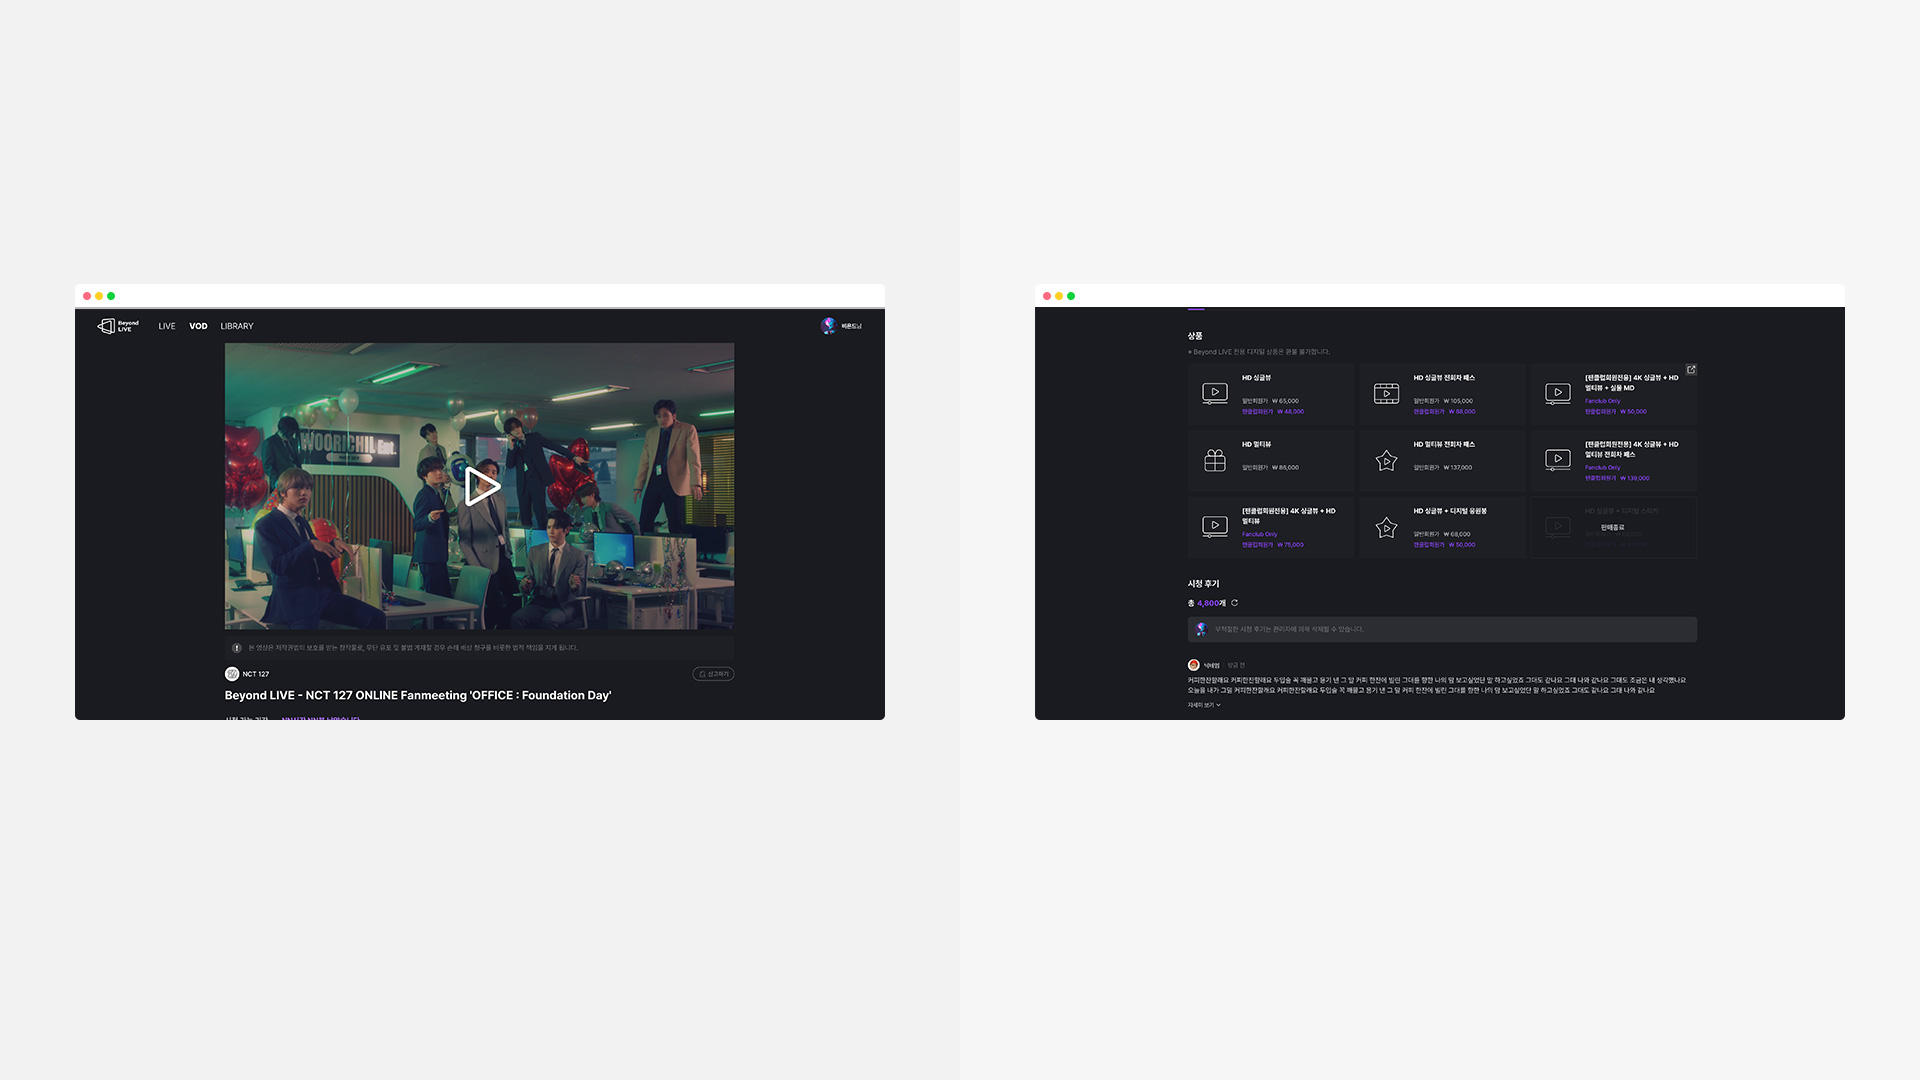This screenshot has width=1920, height=1080.
Task: Expand review with 자세히 보기
Action: 1204,705
